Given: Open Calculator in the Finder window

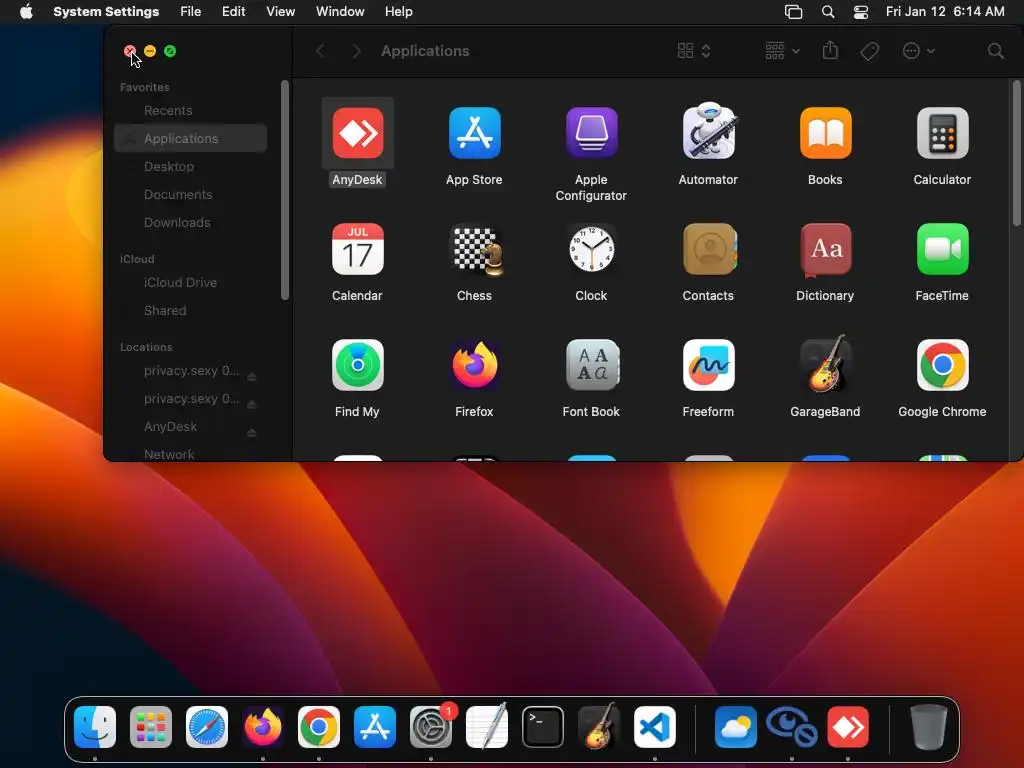Looking at the screenshot, I should (942, 133).
